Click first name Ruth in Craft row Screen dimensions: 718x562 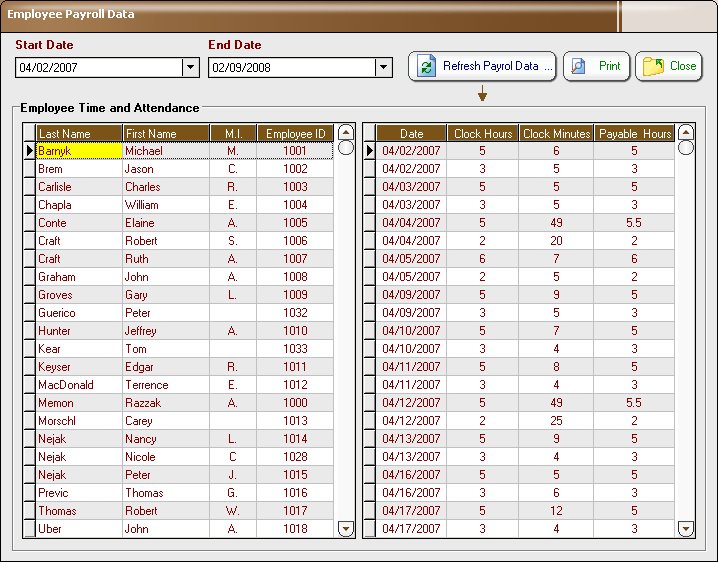tap(166, 259)
